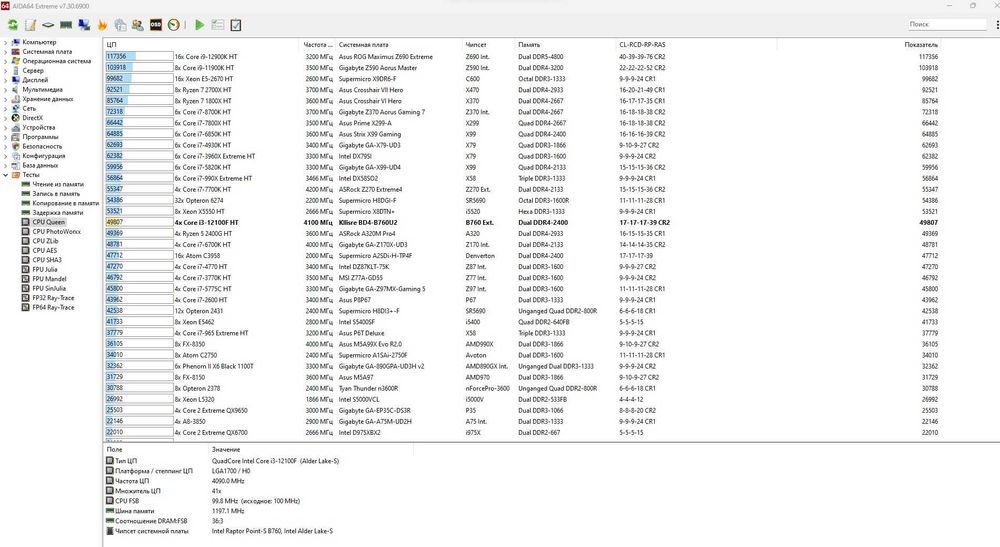Start the system stability test flame icon
Viewport: 1000px width, 547px height.
coord(102,25)
